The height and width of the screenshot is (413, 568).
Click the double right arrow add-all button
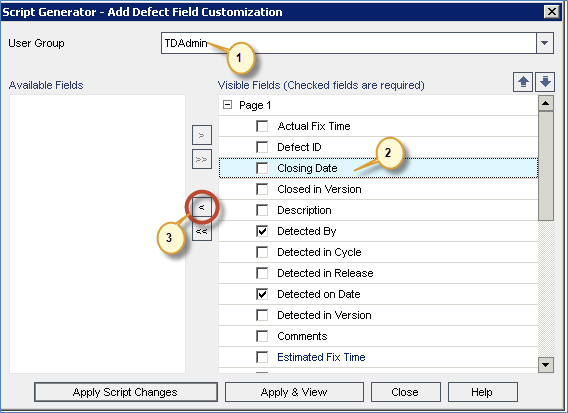[202, 159]
